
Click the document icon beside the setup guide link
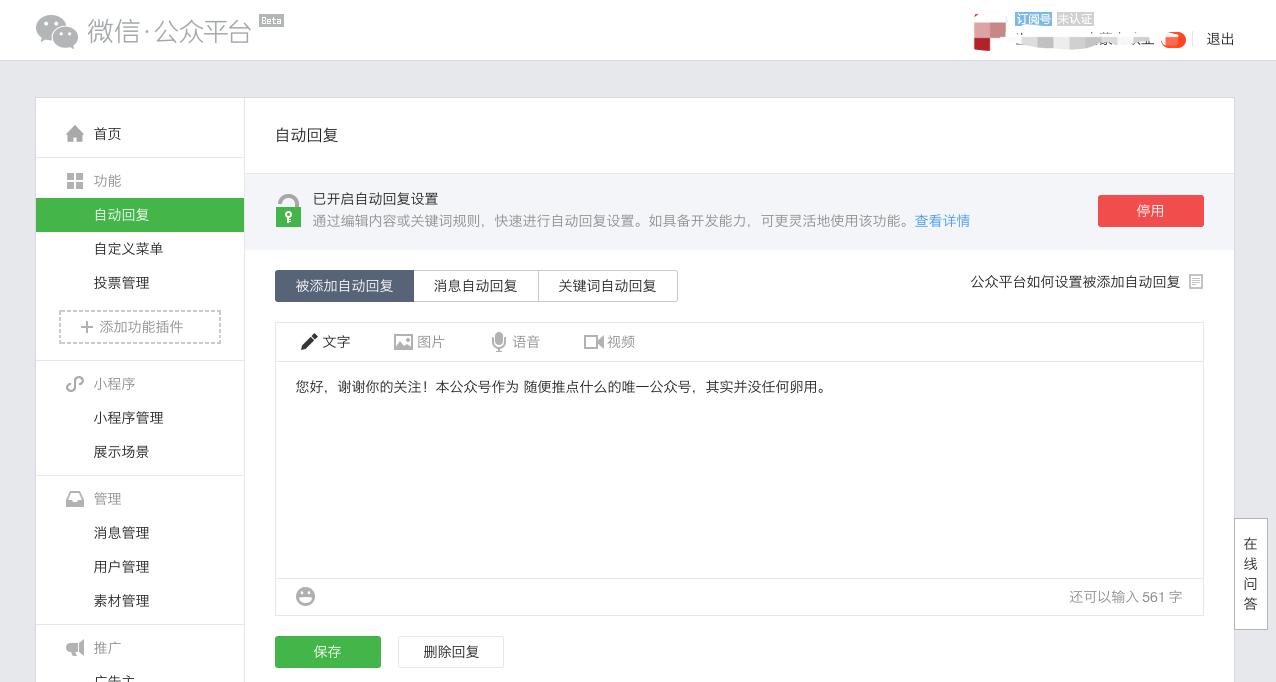pos(1196,281)
